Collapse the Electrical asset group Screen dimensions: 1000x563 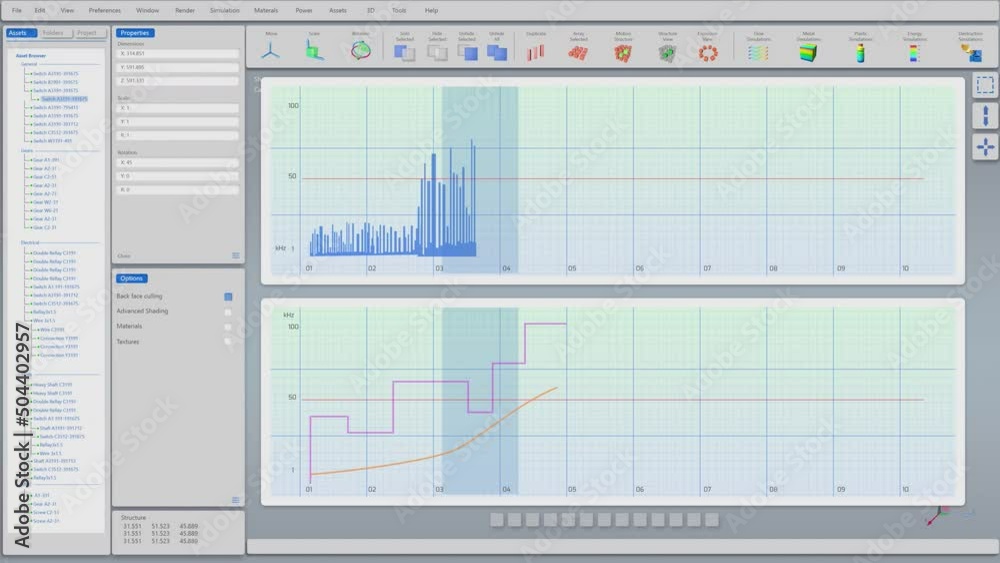[x=30, y=243]
